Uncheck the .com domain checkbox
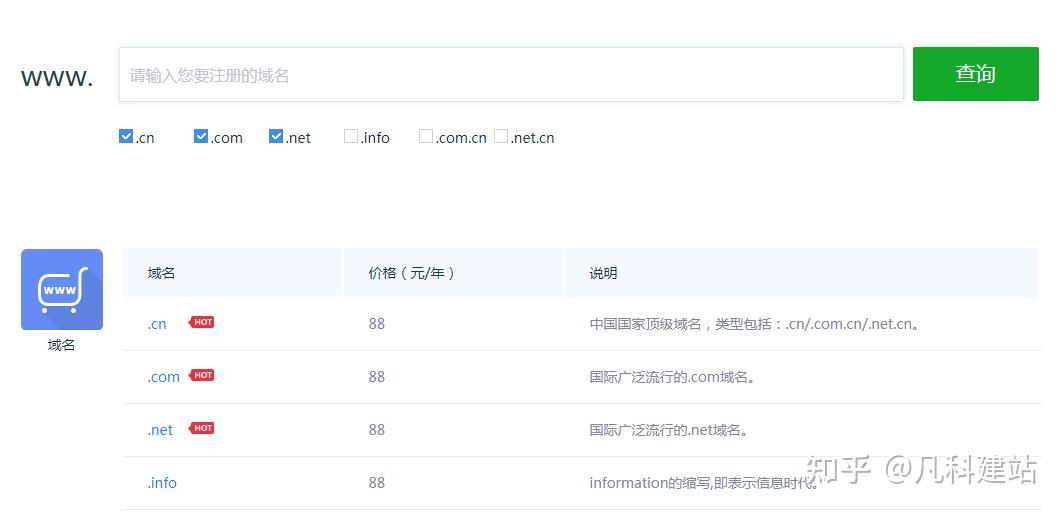The image size is (1064, 514). tap(201, 136)
